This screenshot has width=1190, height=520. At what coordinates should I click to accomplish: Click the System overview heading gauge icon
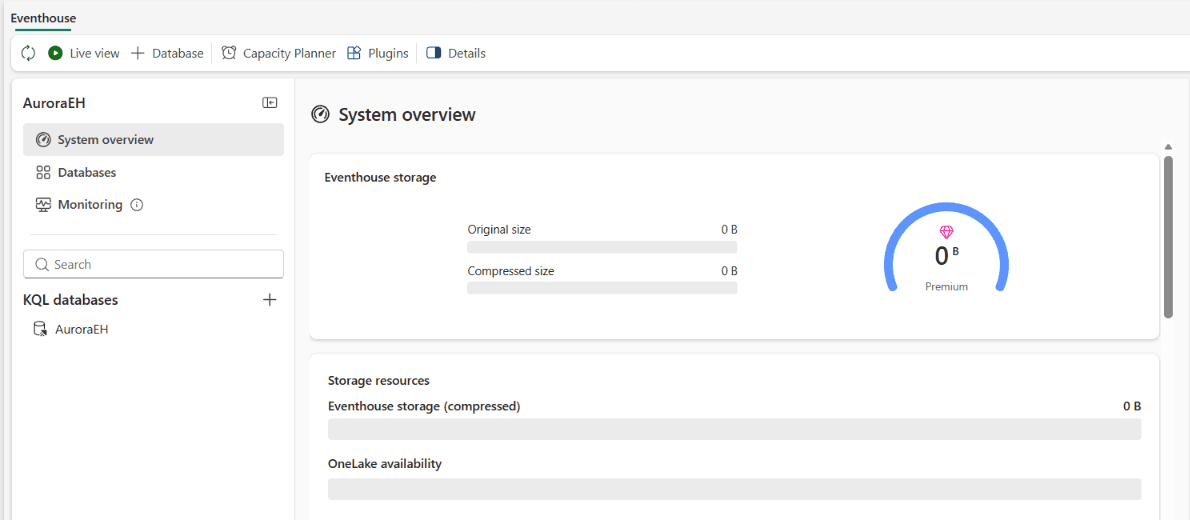[320, 115]
